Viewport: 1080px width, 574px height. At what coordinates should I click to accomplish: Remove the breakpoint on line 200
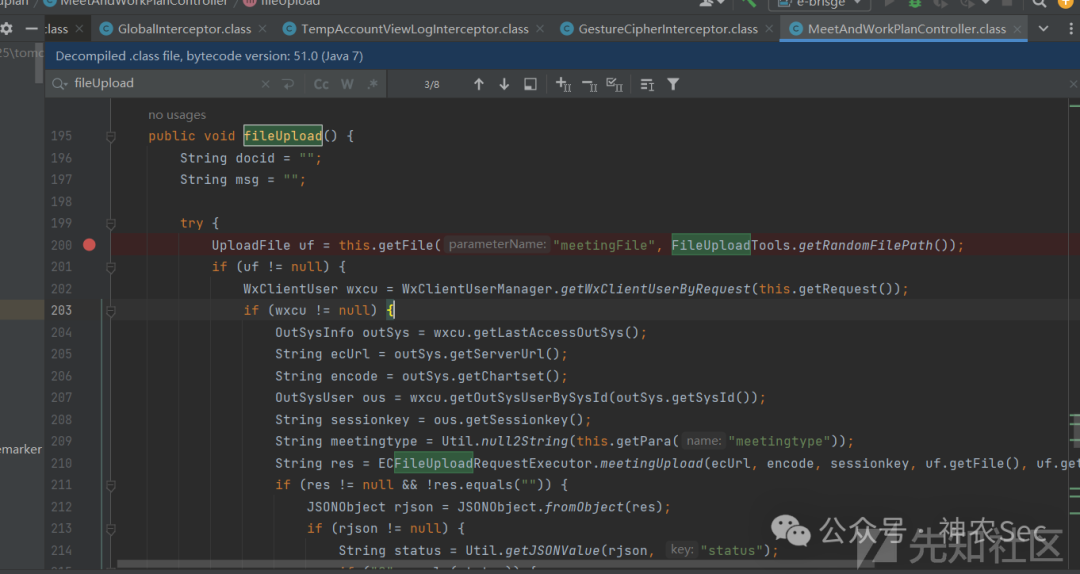click(90, 245)
